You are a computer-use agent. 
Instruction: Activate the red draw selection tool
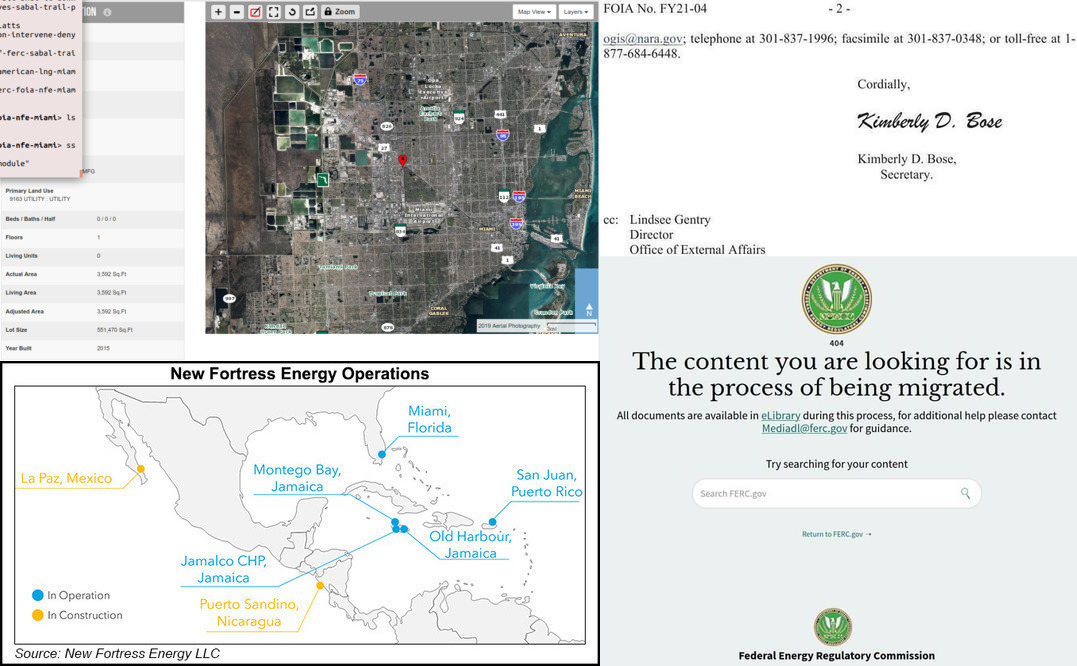pos(256,12)
